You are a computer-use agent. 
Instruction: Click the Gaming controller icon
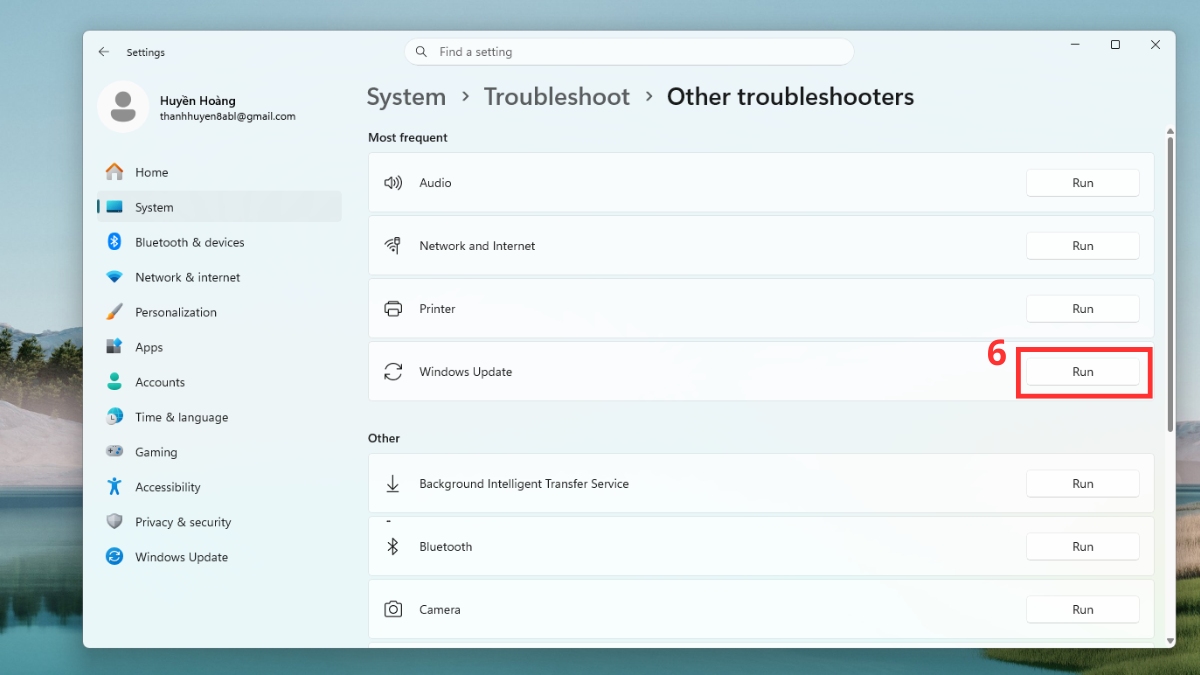(x=115, y=452)
